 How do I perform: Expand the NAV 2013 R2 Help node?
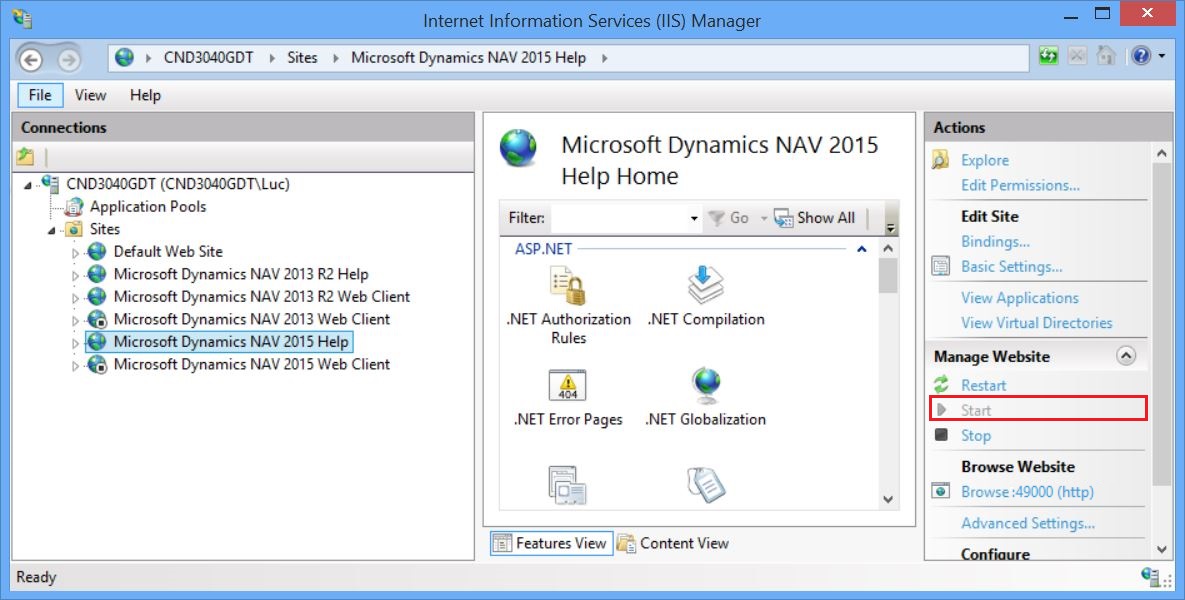(x=75, y=276)
